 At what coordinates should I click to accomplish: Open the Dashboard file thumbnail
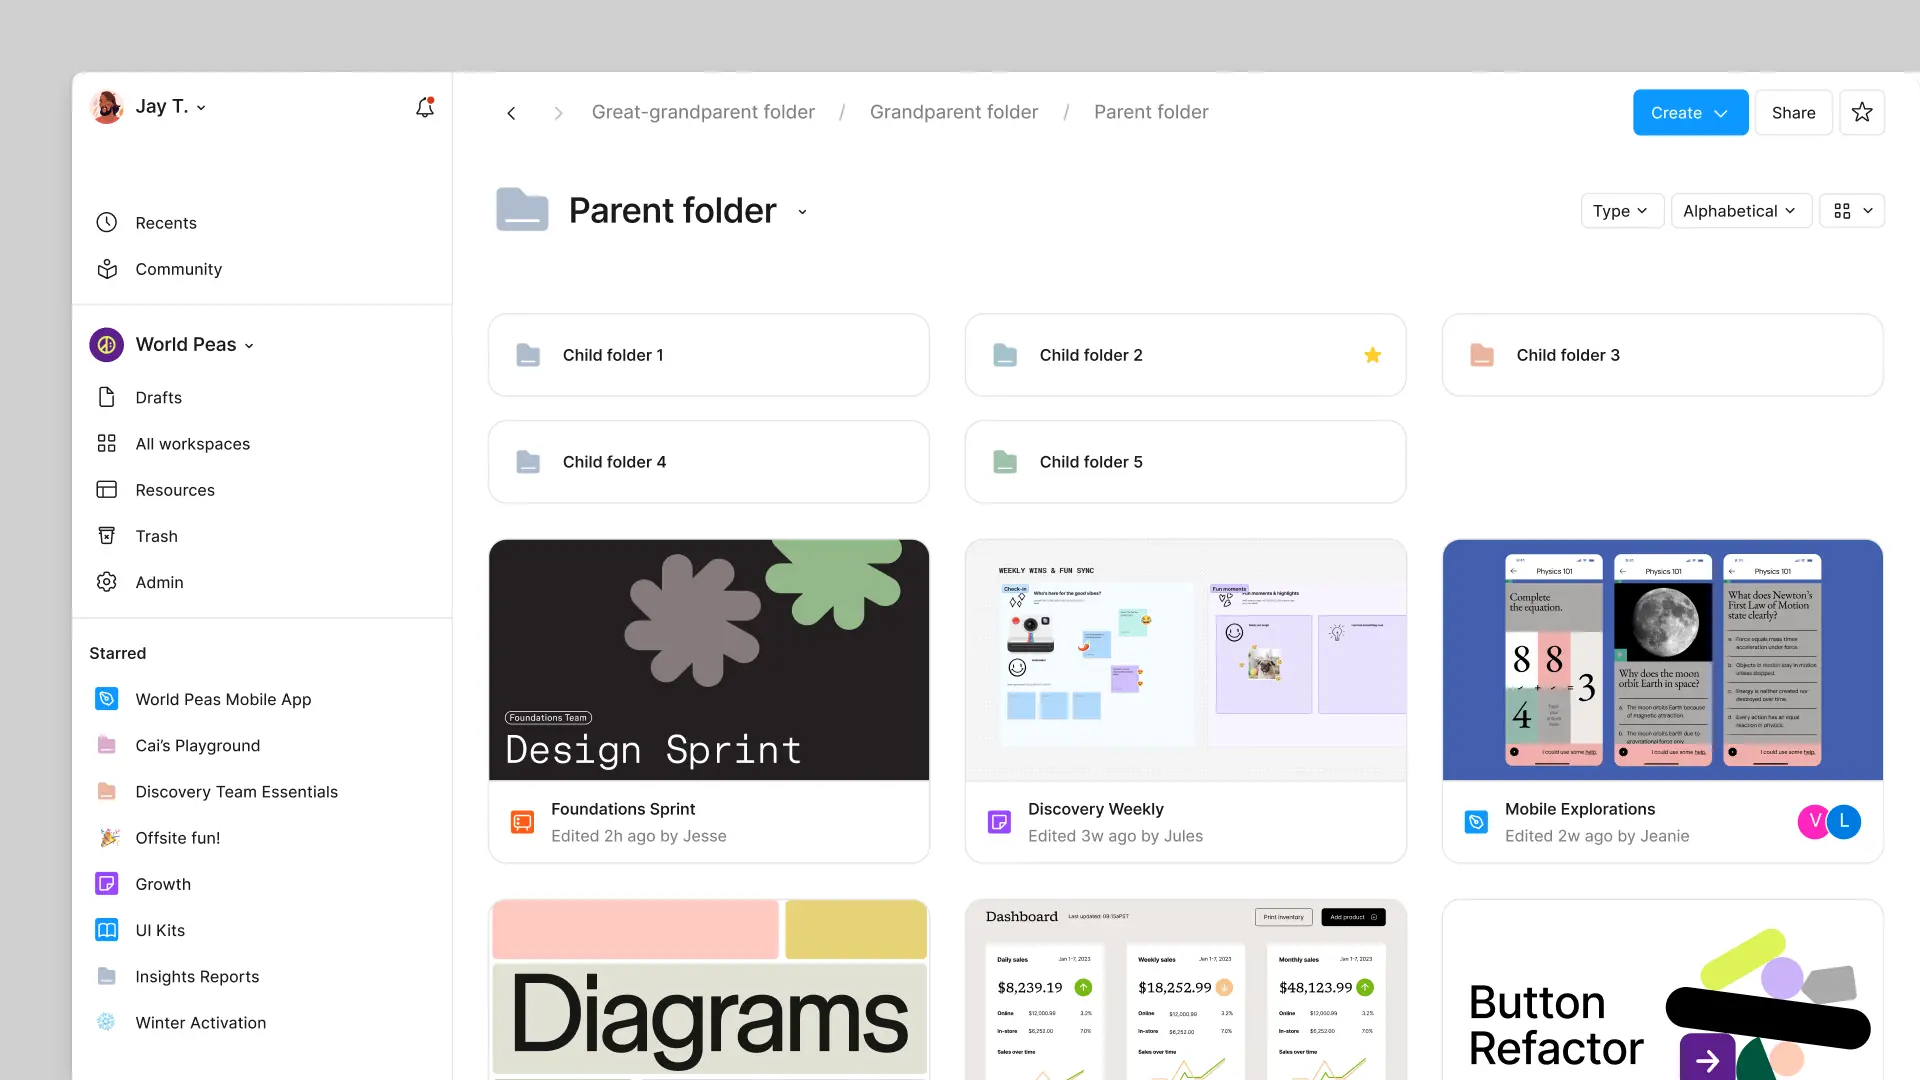tap(1185, 989)
